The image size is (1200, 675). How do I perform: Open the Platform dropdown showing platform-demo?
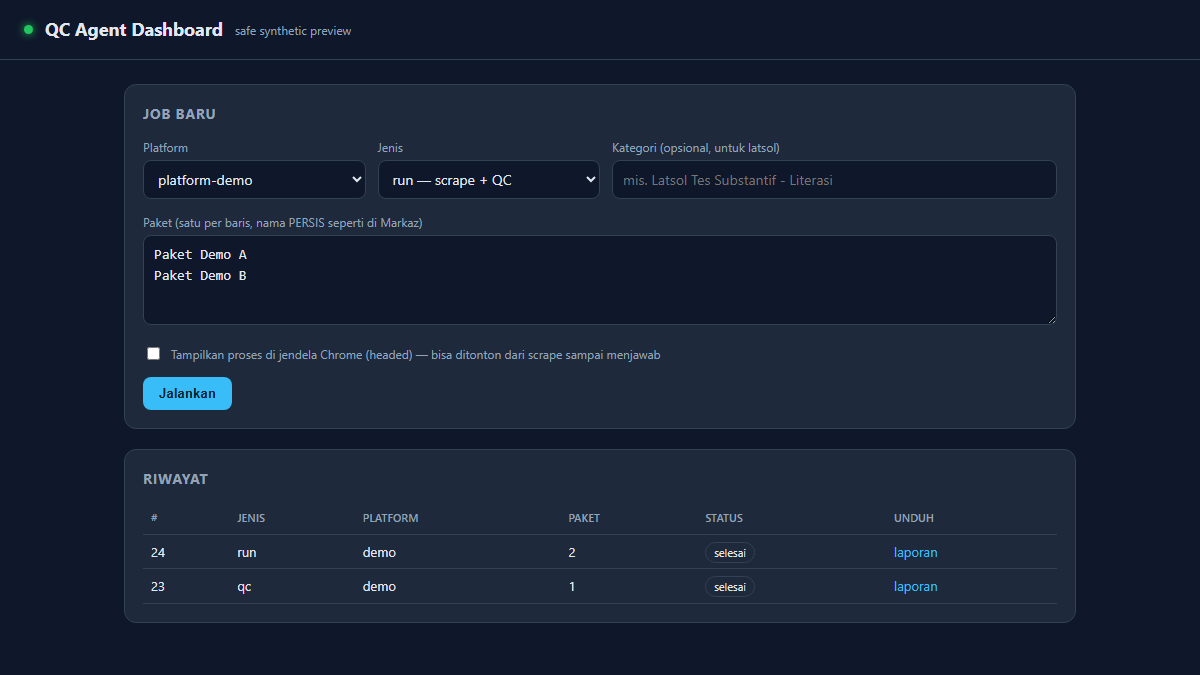point(254,180)
